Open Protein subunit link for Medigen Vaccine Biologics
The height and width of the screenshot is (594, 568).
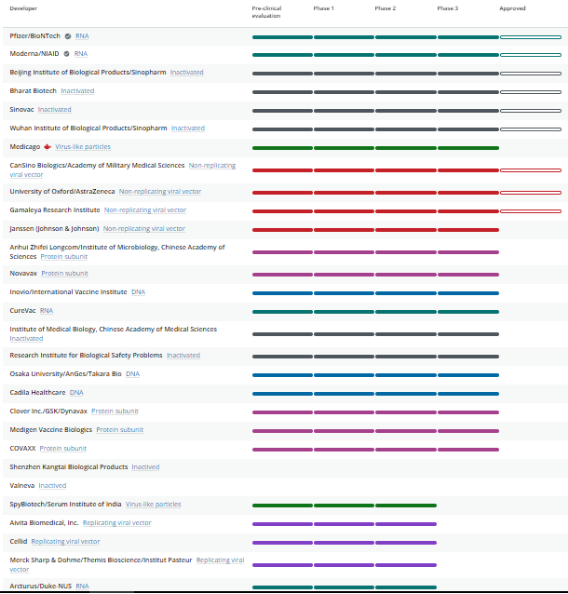coord(120,430)
